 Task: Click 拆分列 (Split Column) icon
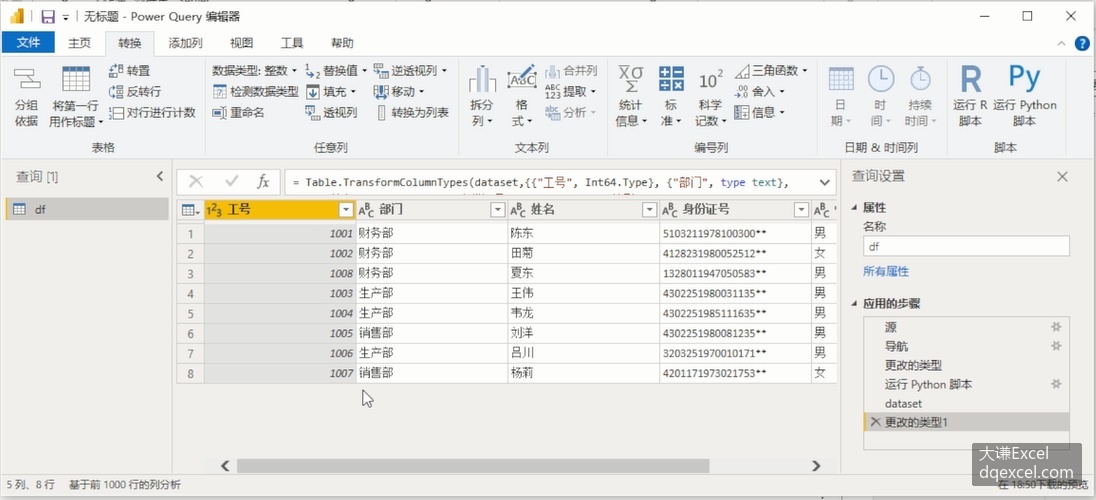(x=482, y=79)
